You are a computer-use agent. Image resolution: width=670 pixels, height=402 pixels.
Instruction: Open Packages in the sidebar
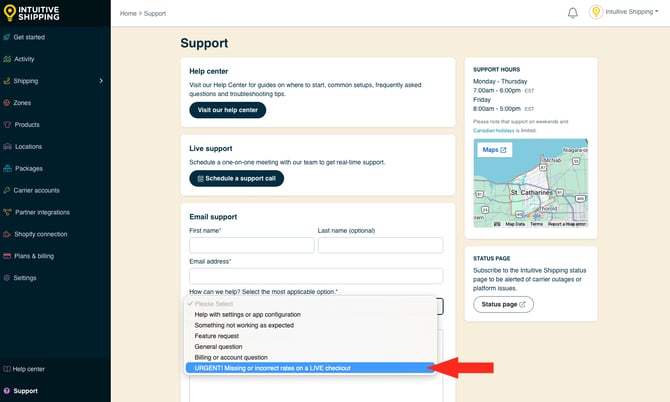coord(29,168)
